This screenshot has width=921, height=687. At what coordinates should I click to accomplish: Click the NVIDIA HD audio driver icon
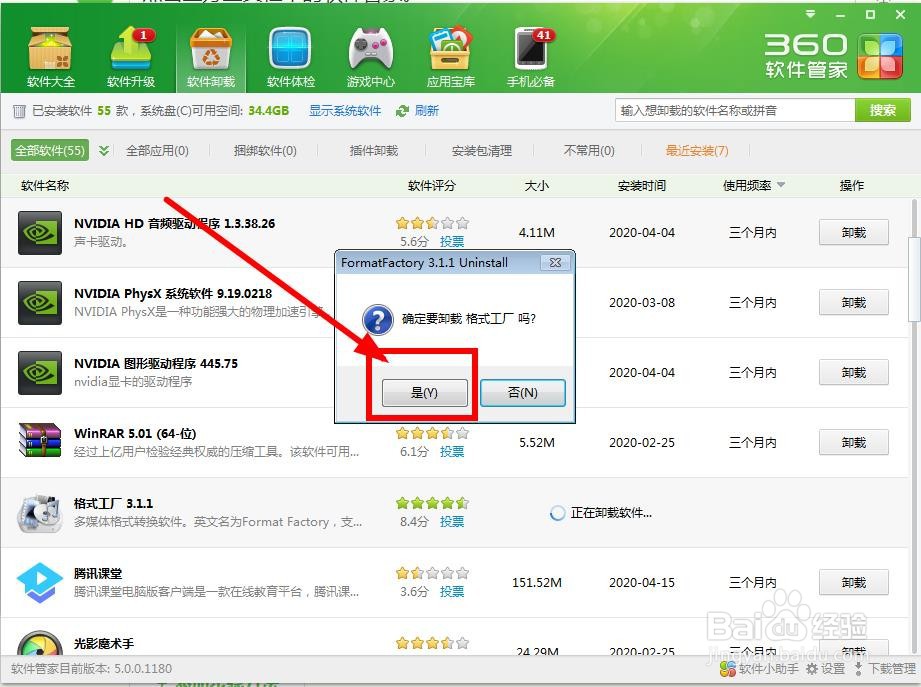point(40,233)
